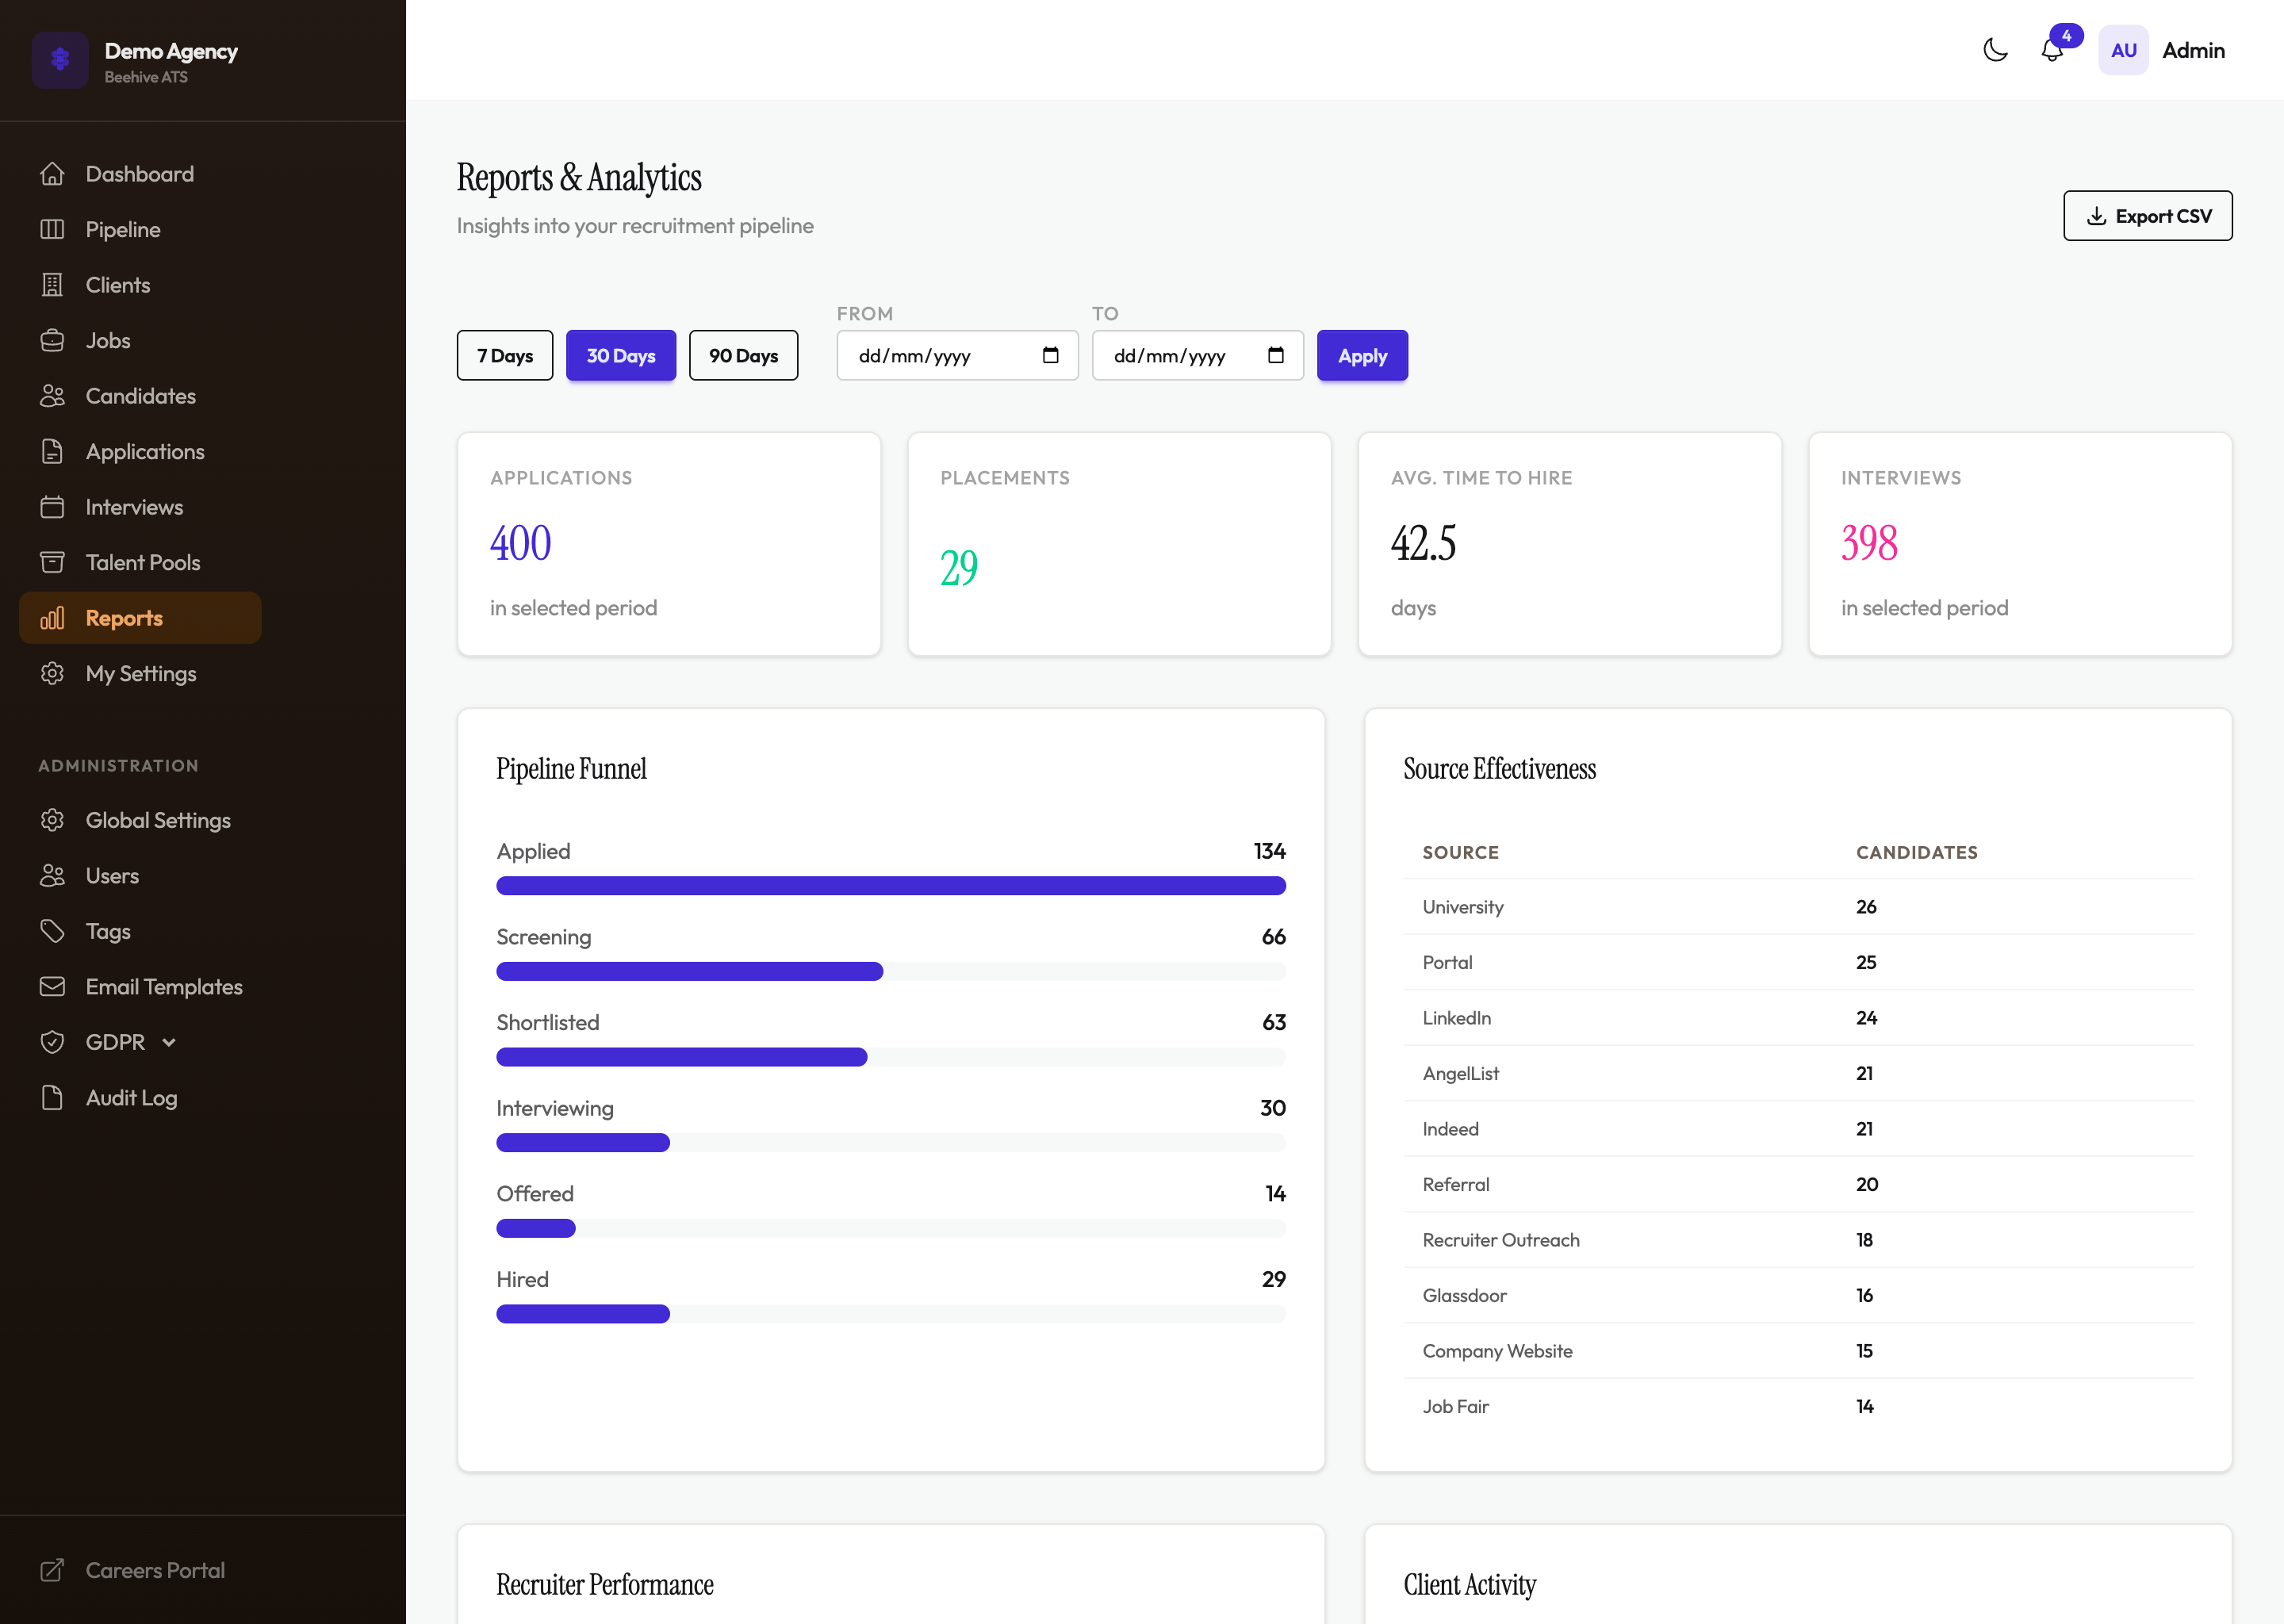
Task: Click the Talent Pools archive icon
Action: pos(53,562)
